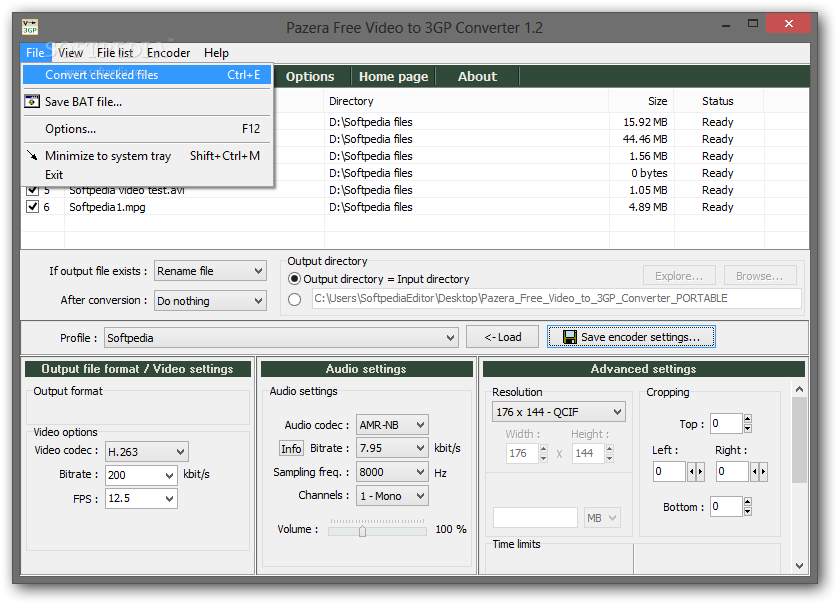Click the output directory path field
This screenshot has width=838, height=604.
(x=557, y=298)
